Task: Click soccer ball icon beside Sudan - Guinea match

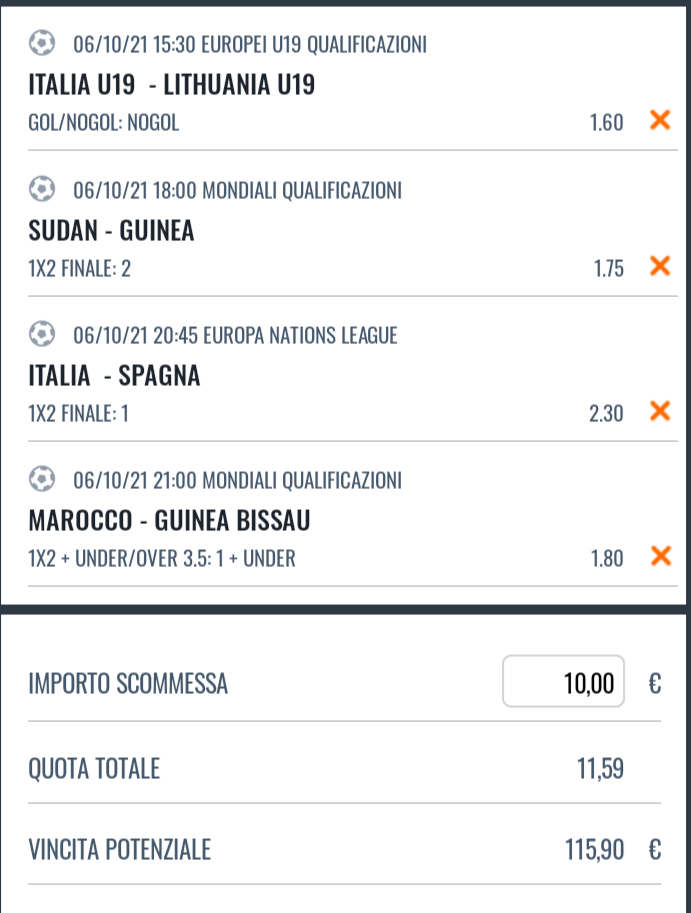Action: (42, 189)
